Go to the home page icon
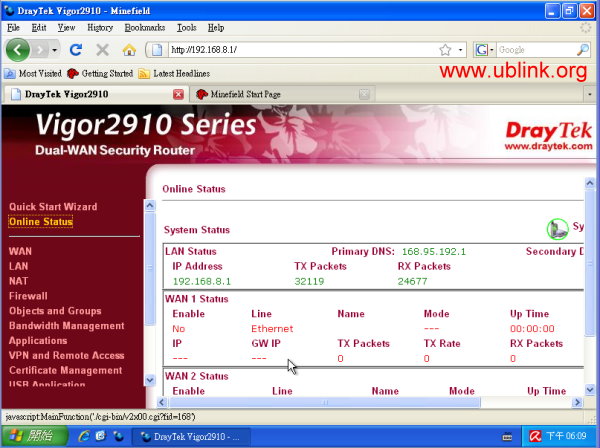The width and height of the screenshot is (600, 448). (x=129, y=50)
